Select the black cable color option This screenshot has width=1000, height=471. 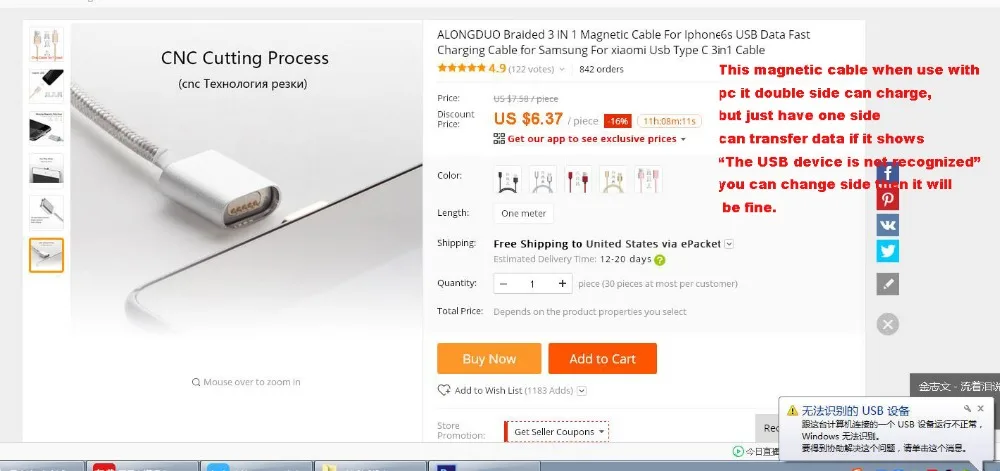(507, 180)
